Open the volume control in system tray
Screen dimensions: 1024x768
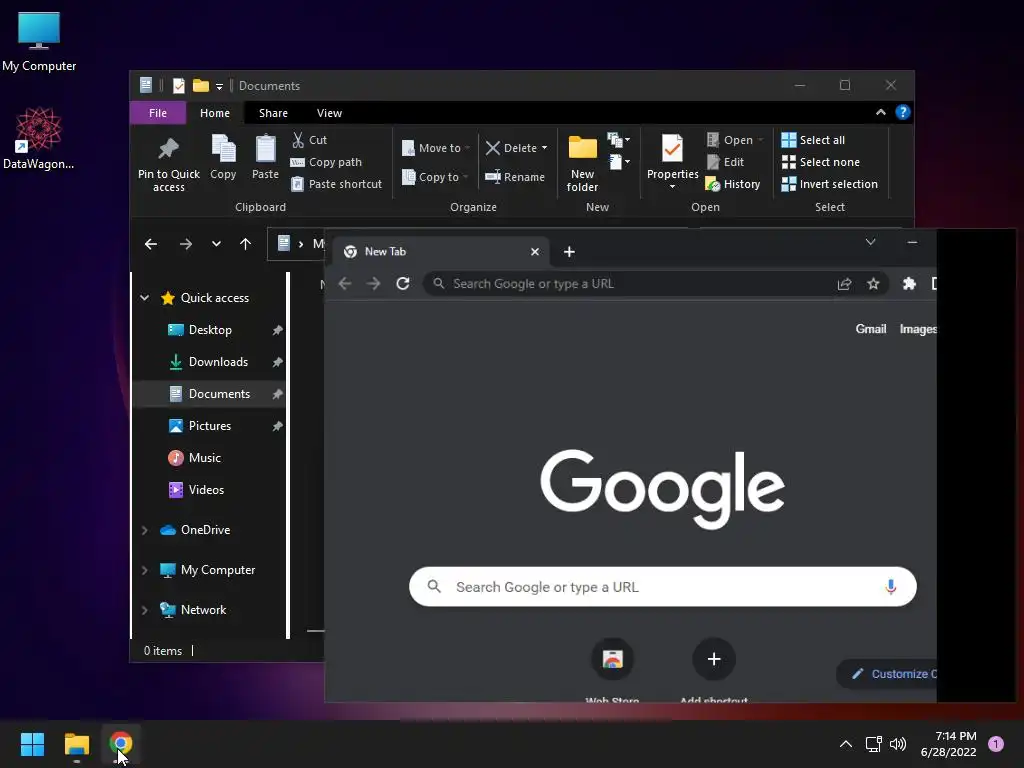pyautogui.click(x=898, y=744)
